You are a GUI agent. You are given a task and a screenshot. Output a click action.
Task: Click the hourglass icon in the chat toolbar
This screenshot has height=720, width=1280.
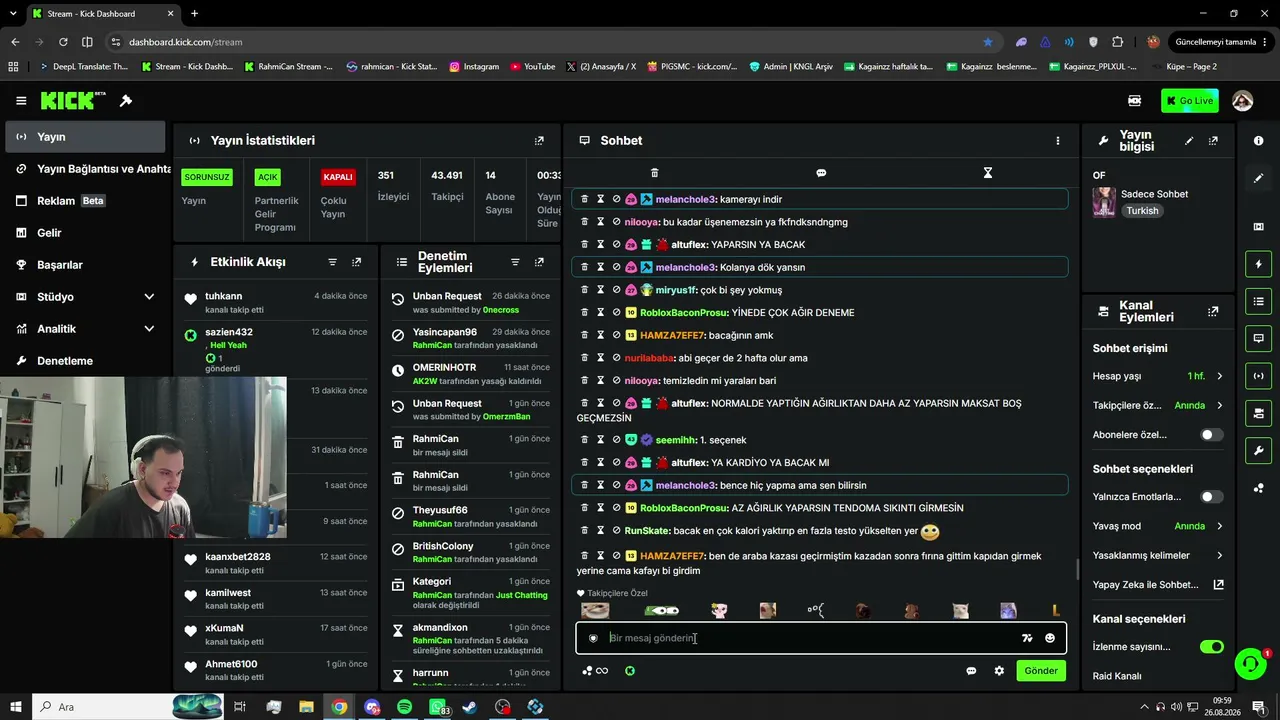[x=987, y=173]
